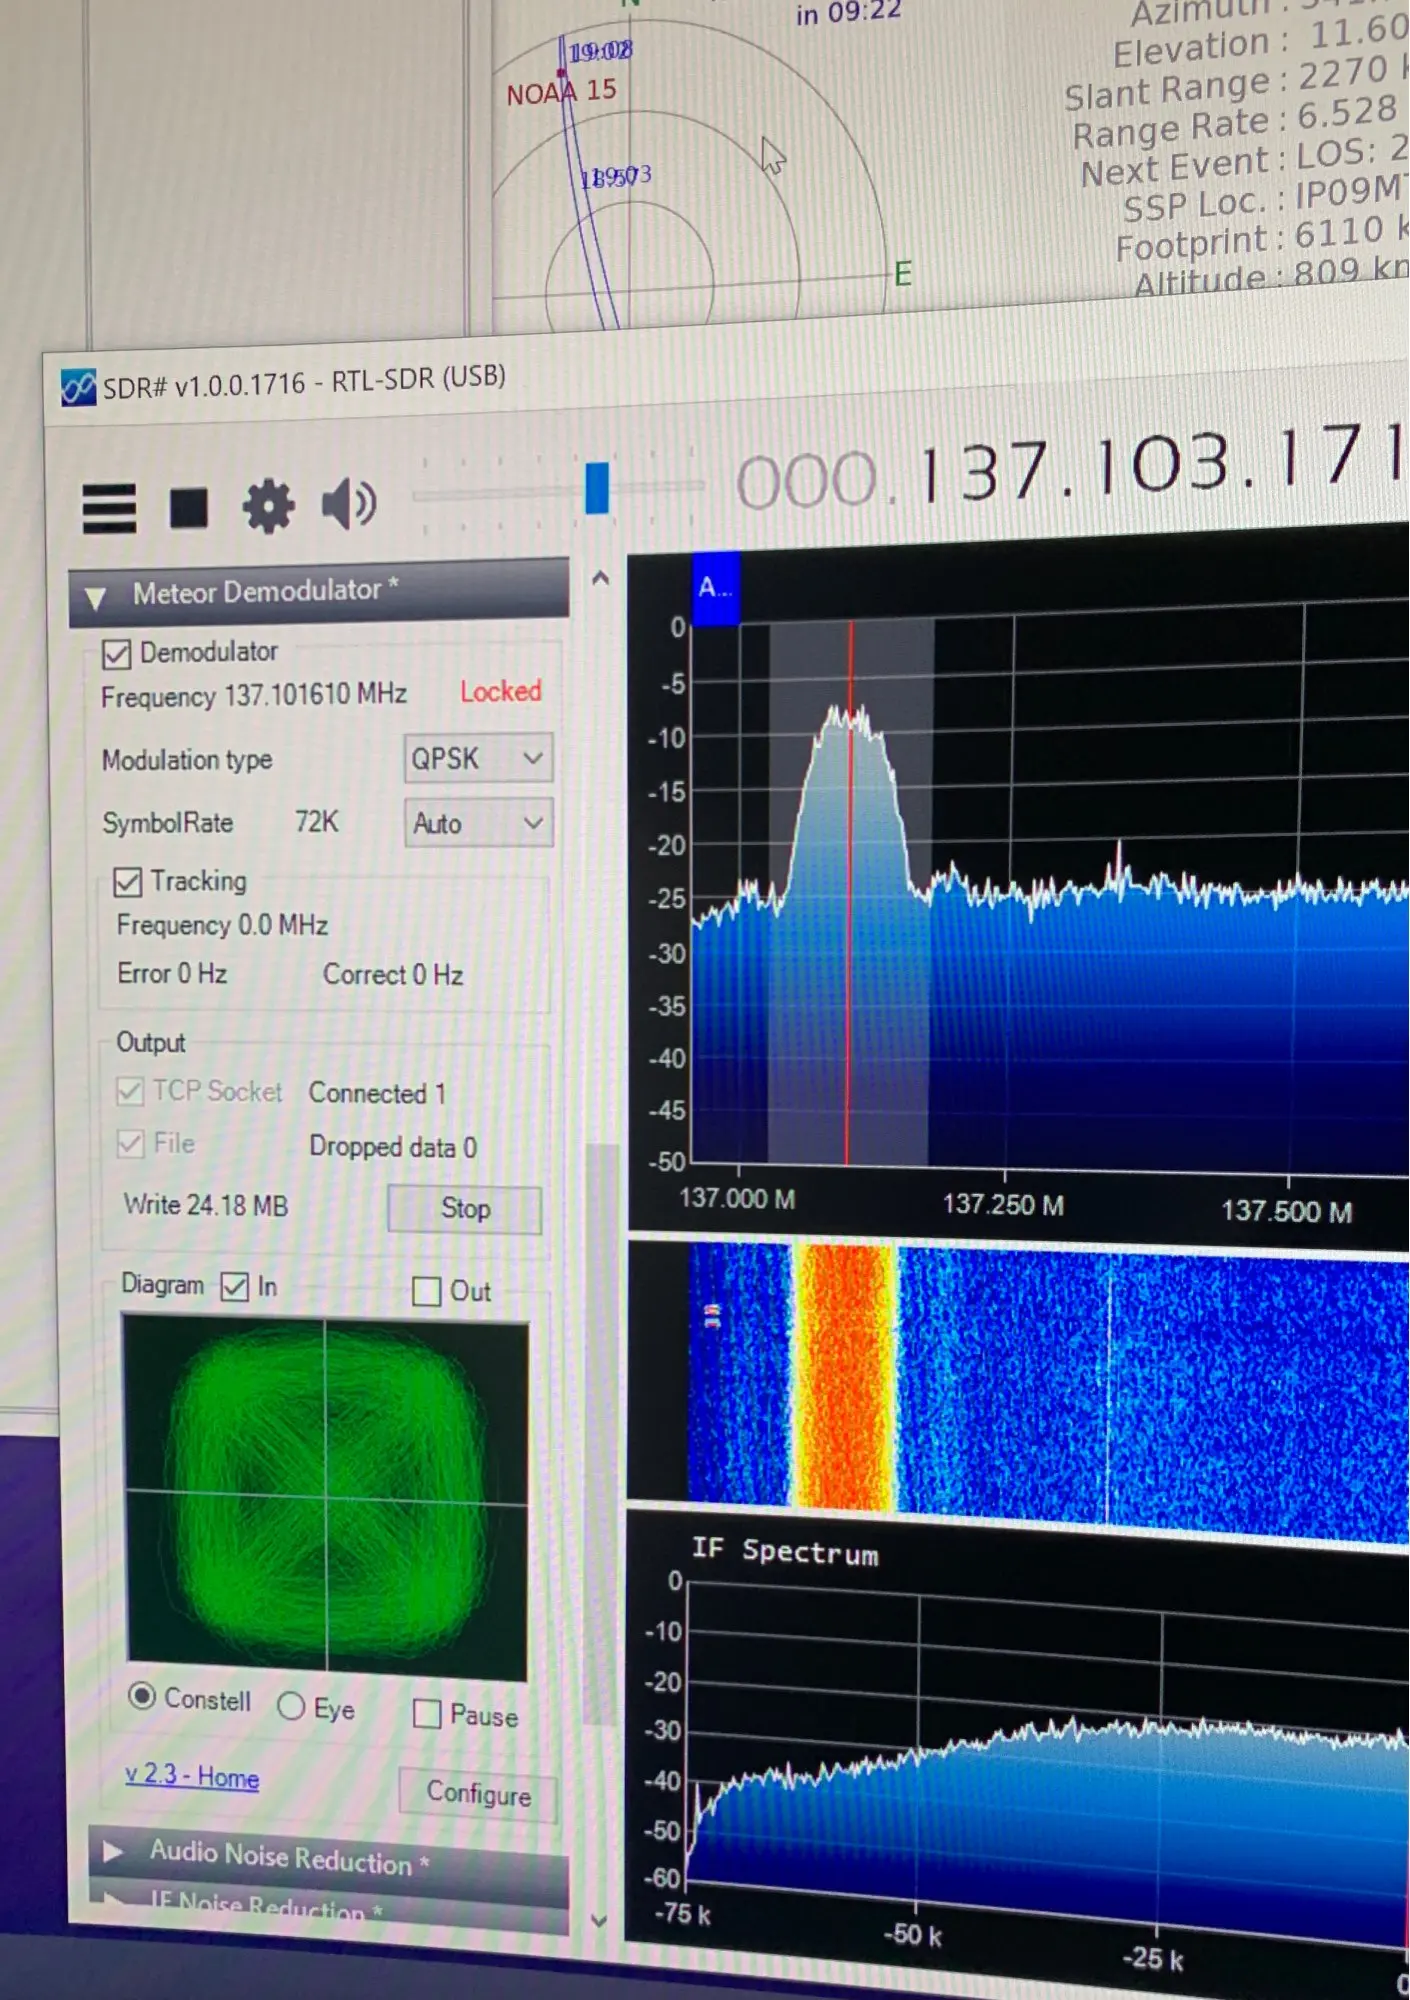1410x2000 pixels.
Task: Click the blue 'A...' marker in spectrum
Action: [x=716, y=589]
